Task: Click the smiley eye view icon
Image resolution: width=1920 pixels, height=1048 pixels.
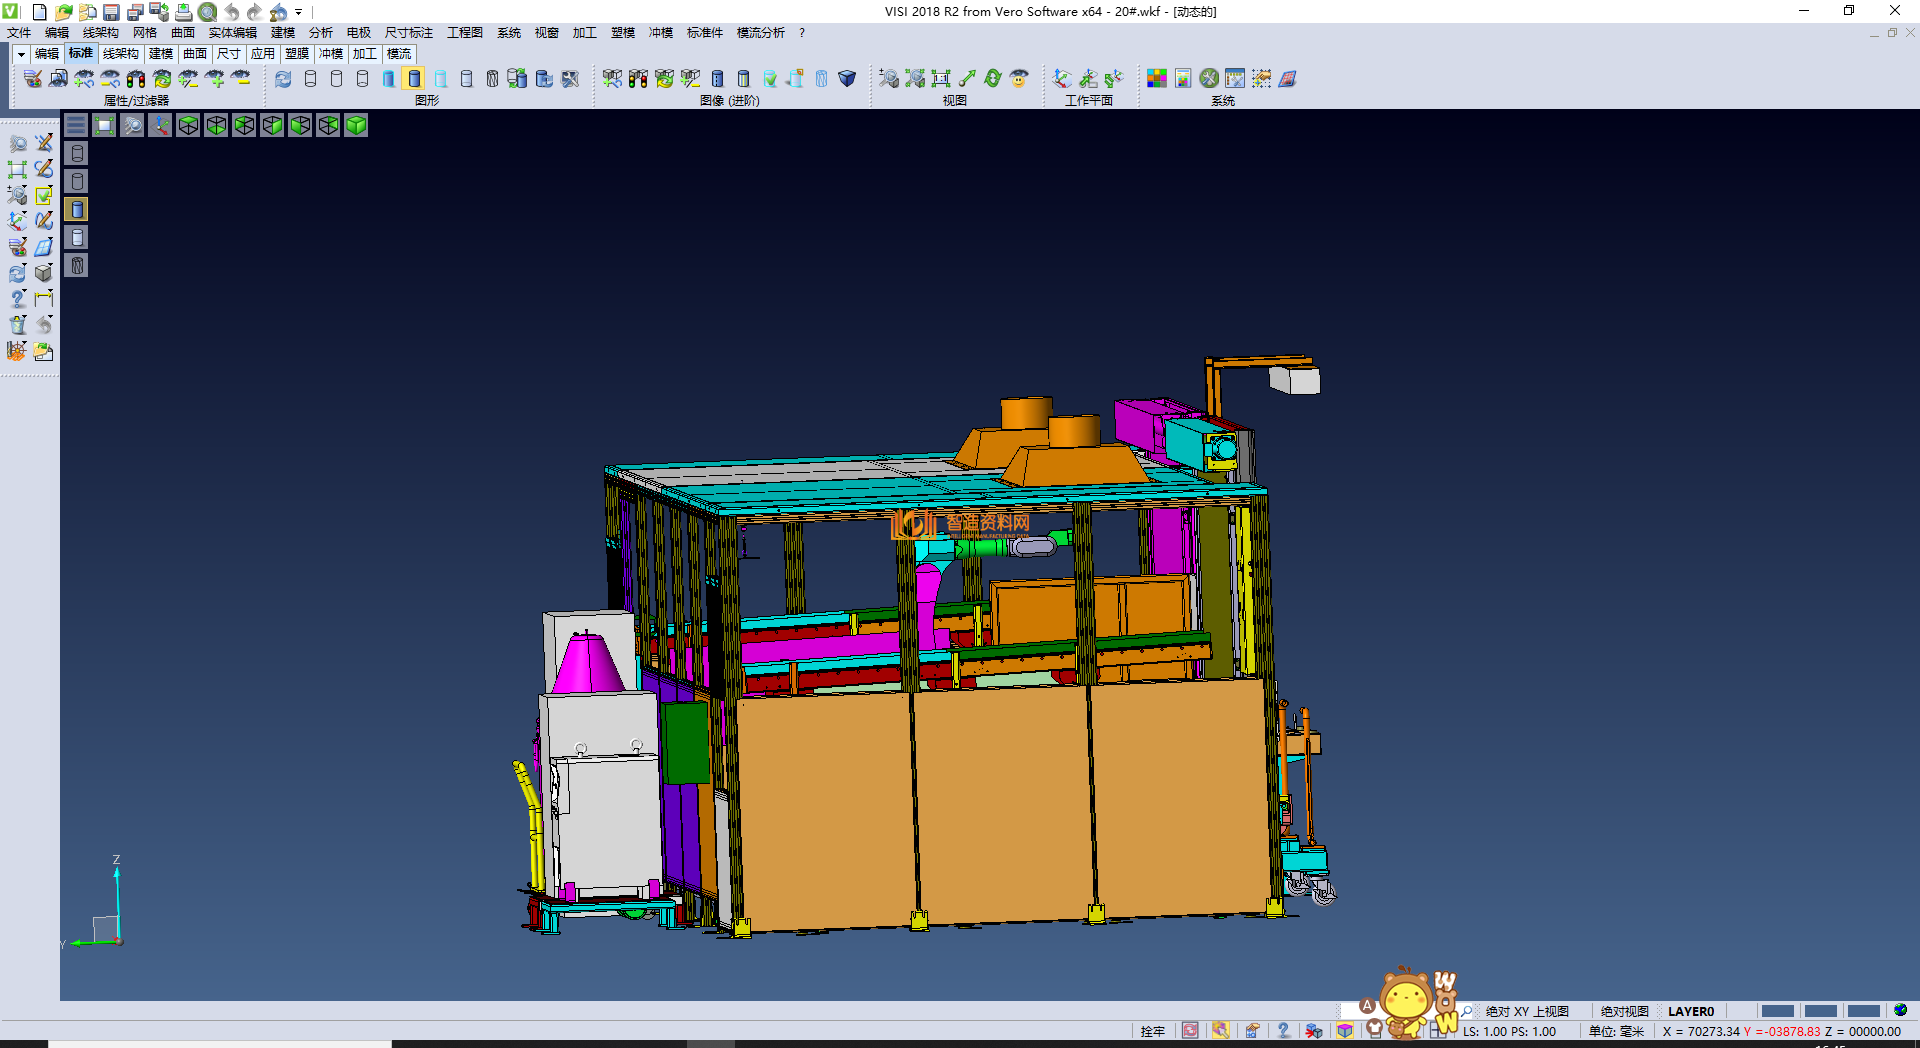Action: click(x=1019, y=78)
